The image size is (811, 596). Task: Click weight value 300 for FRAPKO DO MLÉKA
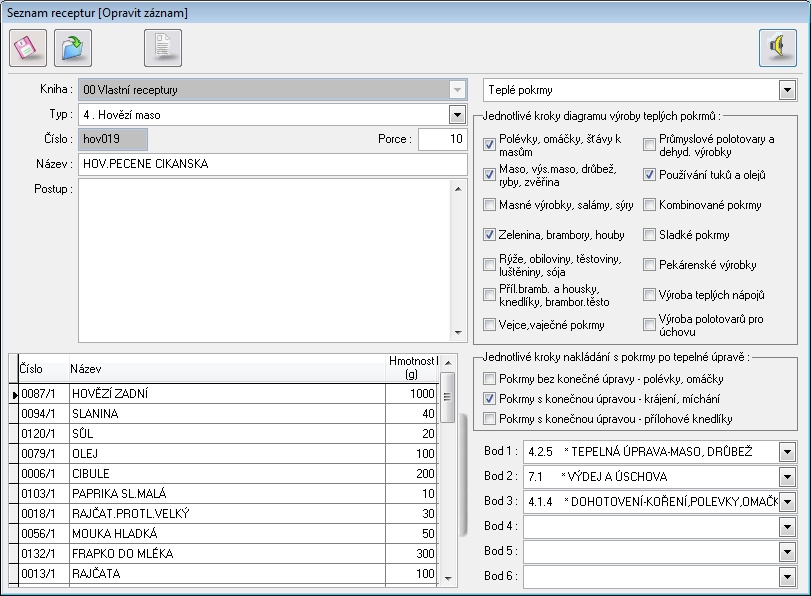[x=412, y=554]
